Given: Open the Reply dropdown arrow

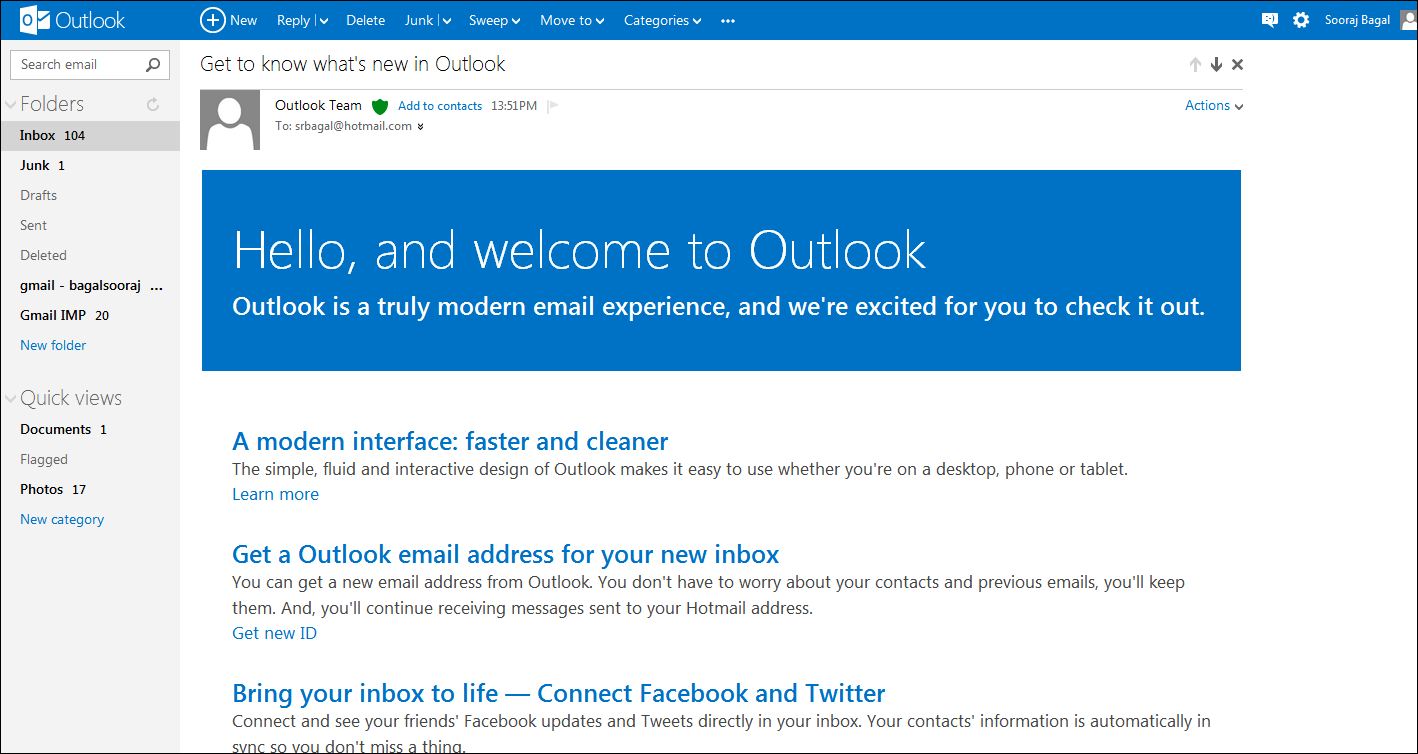Looking at the screenshot, I should (x=323, y=21).
